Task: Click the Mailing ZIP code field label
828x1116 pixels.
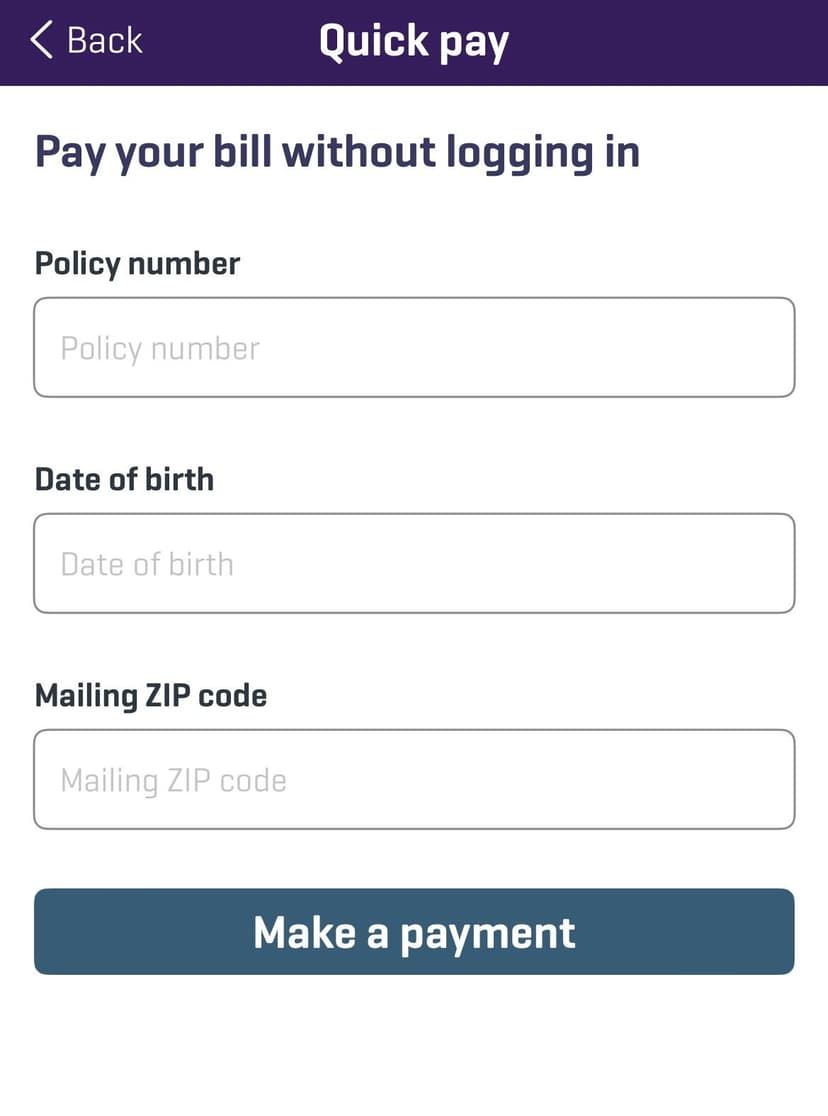Action: [151, 695]
